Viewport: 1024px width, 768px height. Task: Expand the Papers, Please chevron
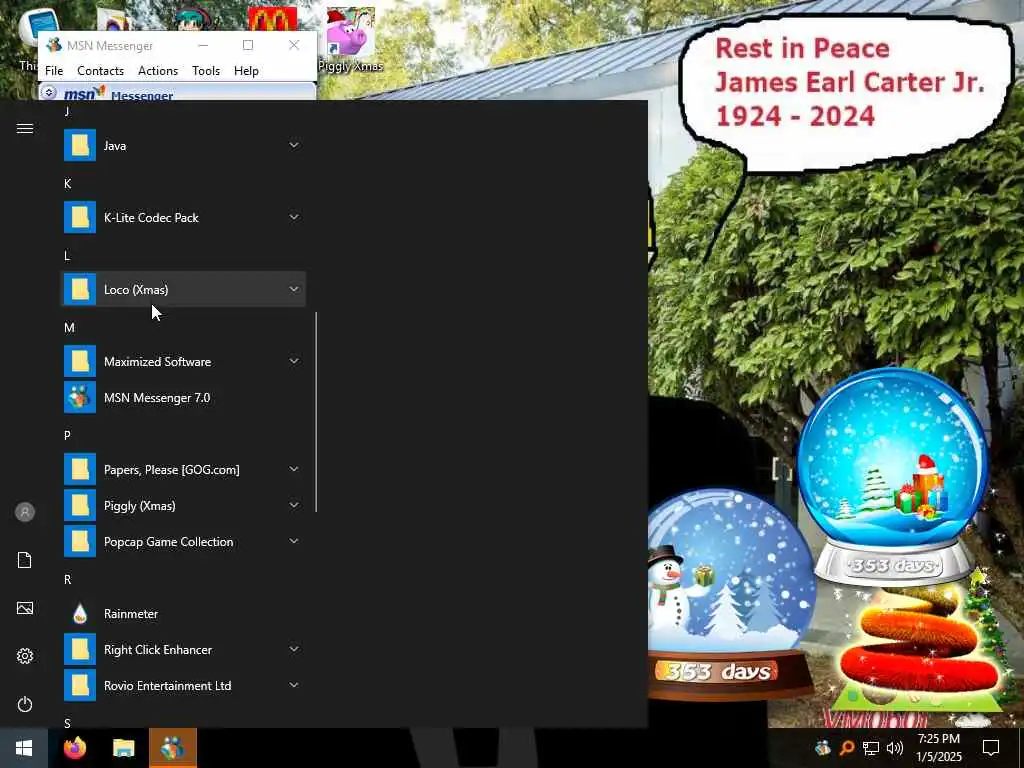[x=294, y=469]
